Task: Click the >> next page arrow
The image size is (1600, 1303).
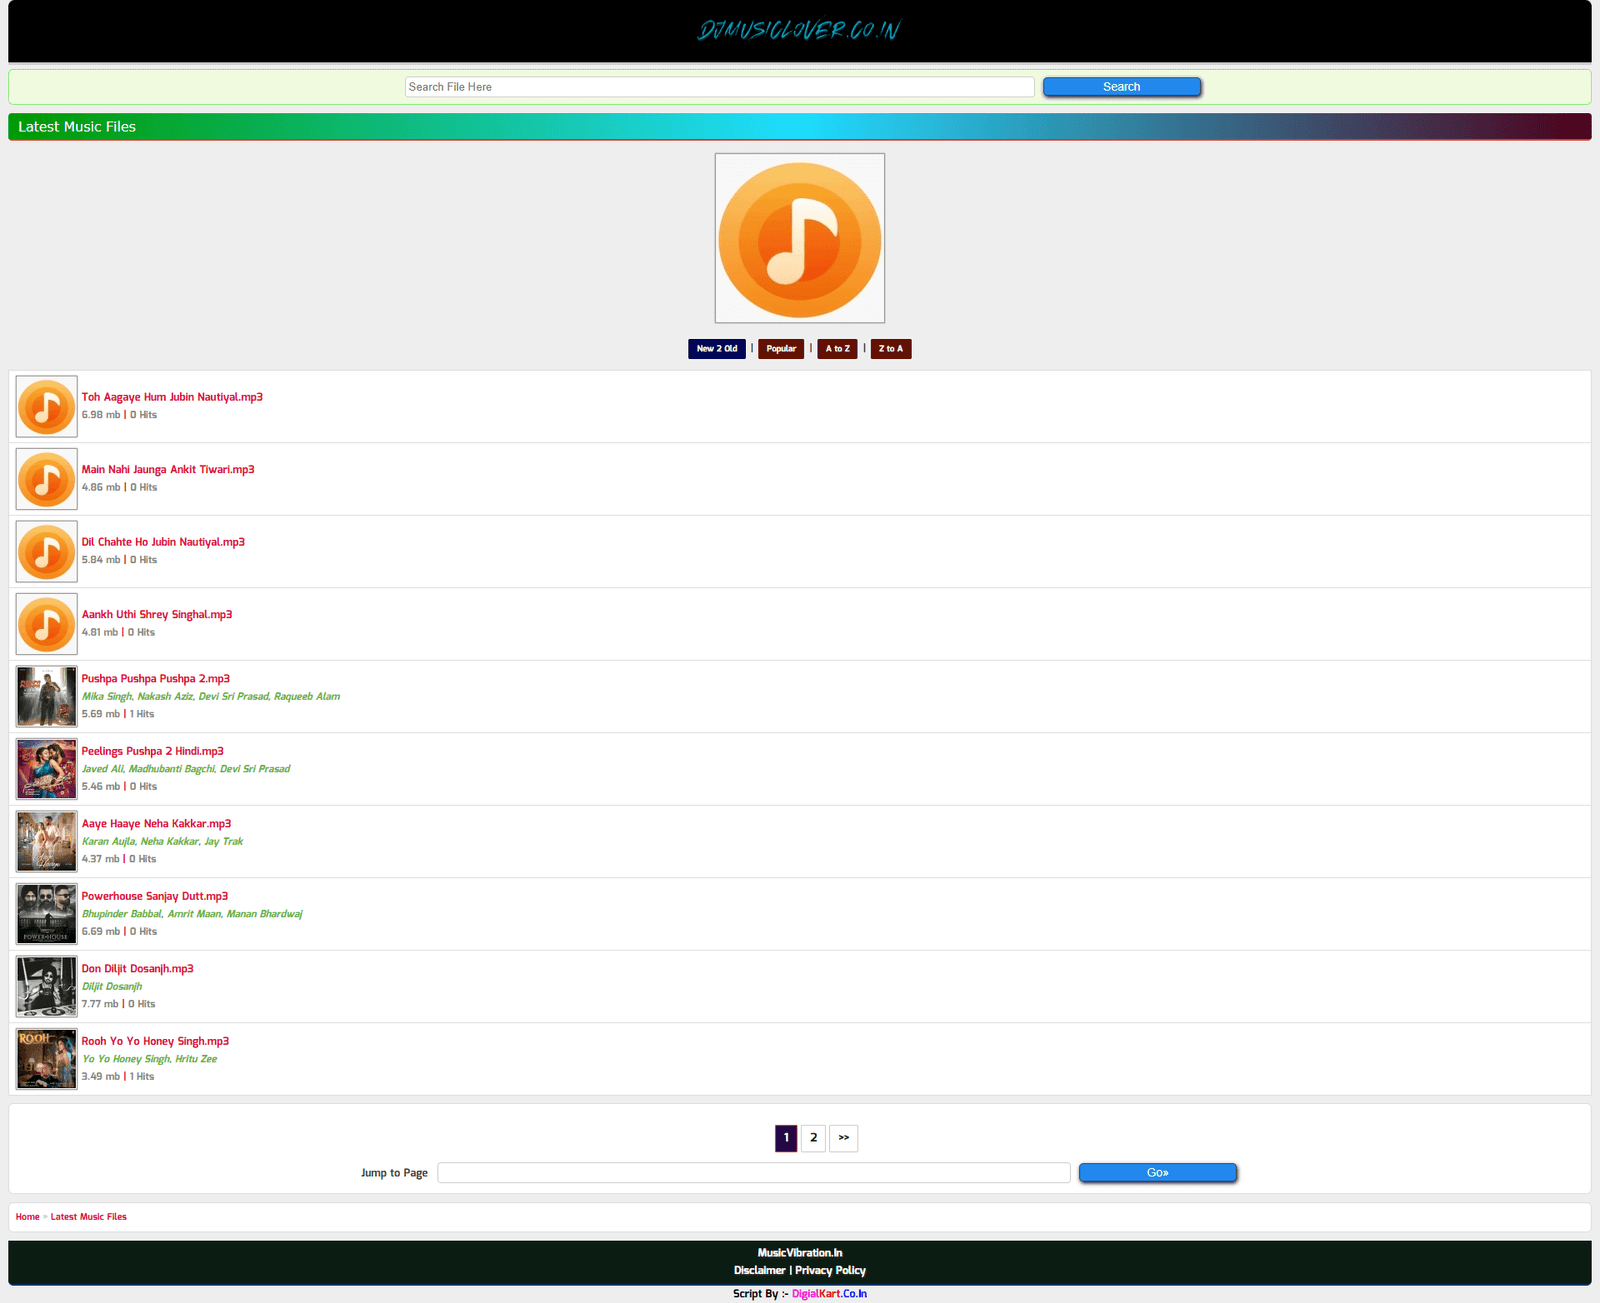Action: pos(843,1138)
